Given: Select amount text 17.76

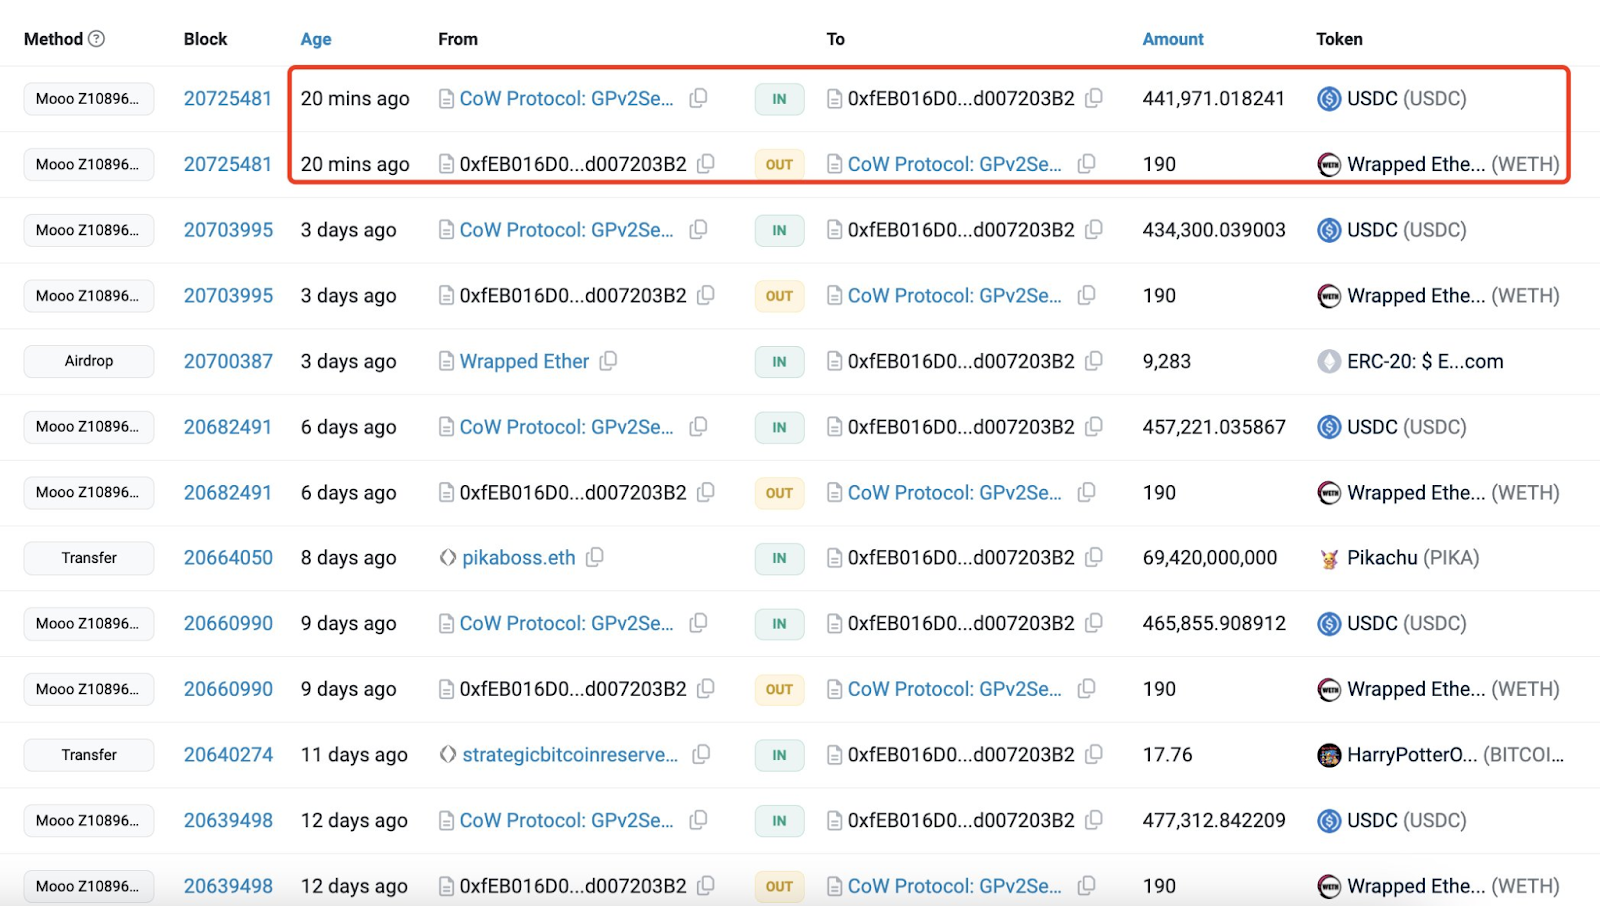Looking at the screenshot, I should point(1168,755).
